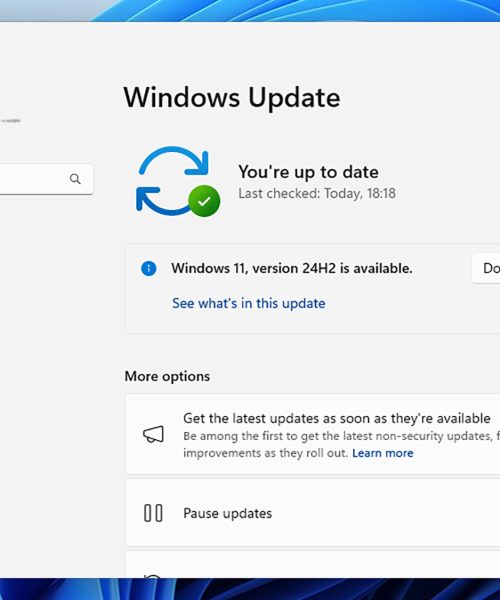
Task: Select Get the latest updates as soon as available
Action: pyautogui.click(x=313, y=434)
